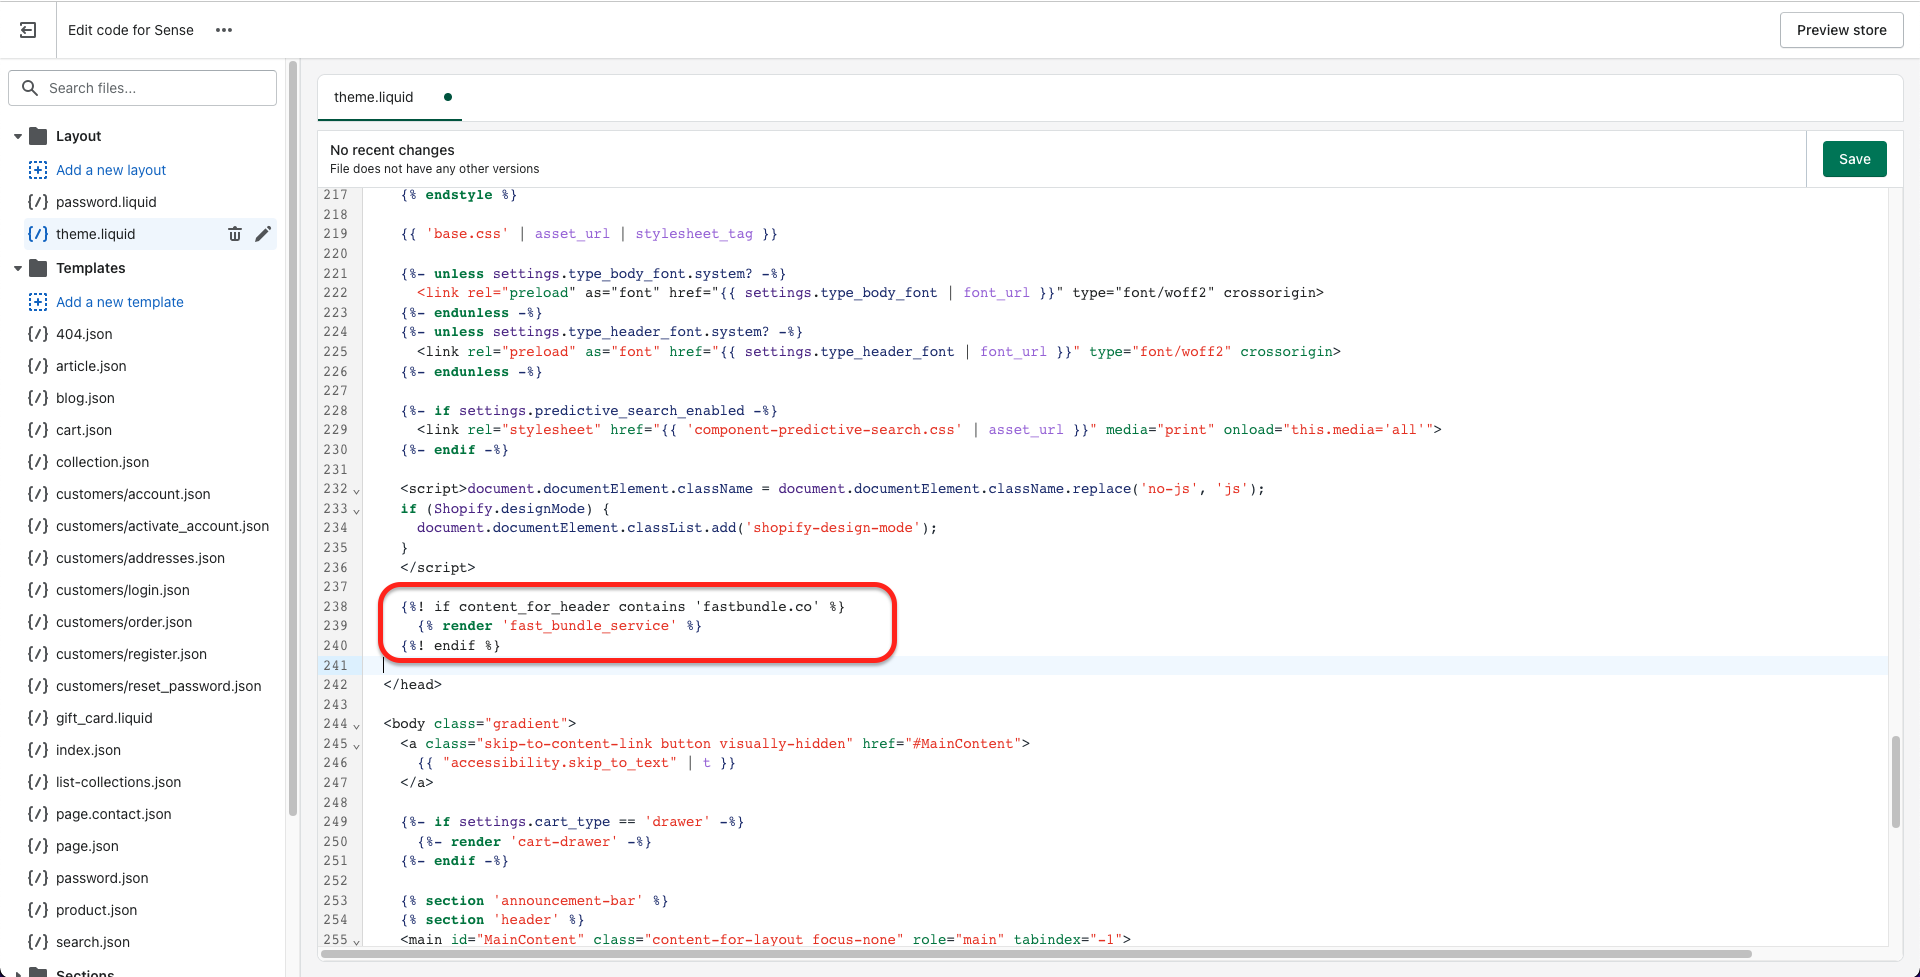Open index.json template file

(x=88, y=750)
